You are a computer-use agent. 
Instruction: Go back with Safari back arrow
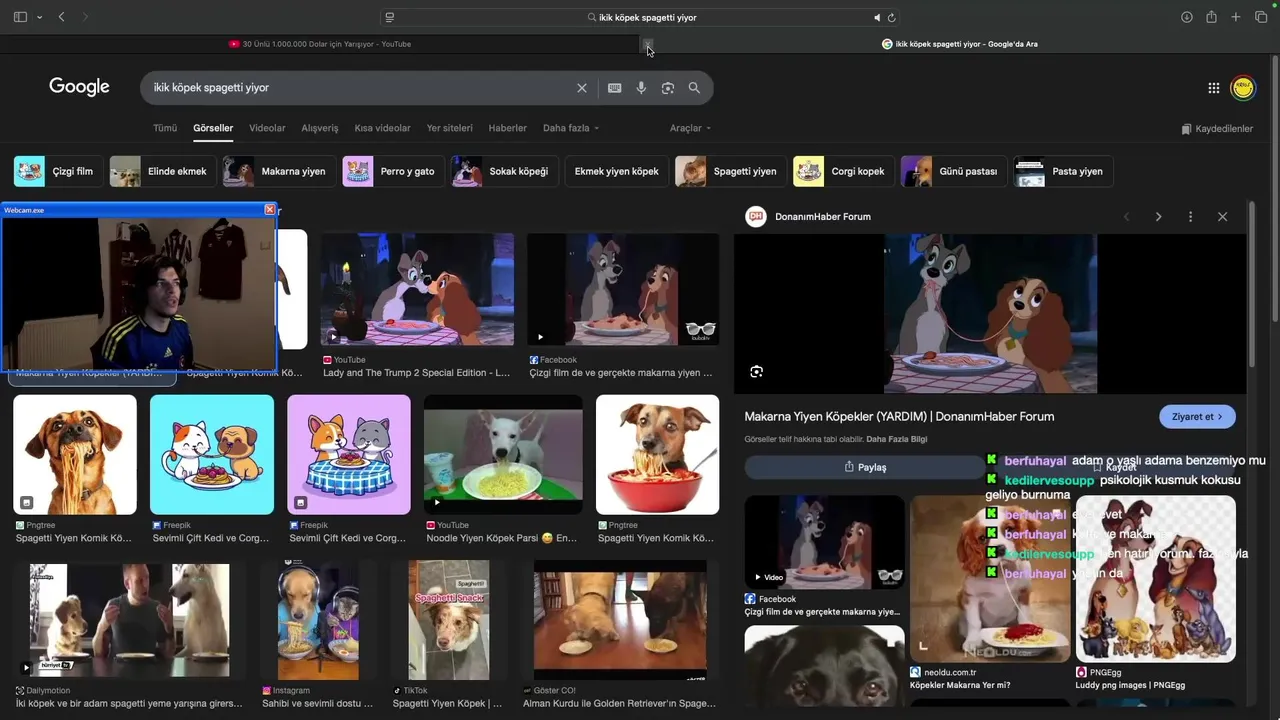(62, 17)
